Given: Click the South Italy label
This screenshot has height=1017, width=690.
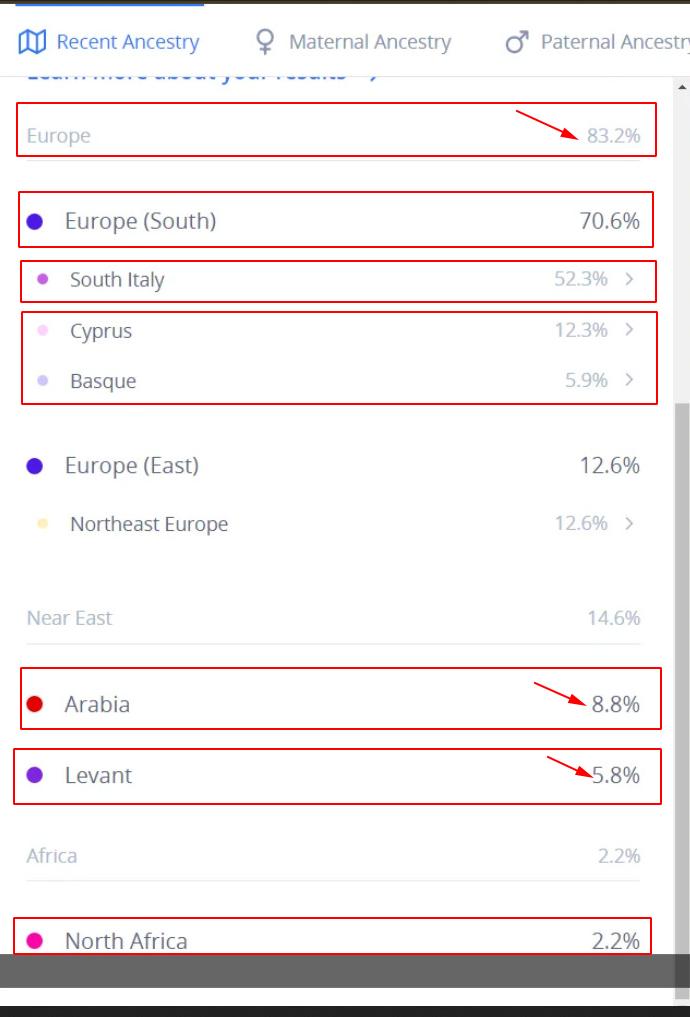Looking at the screenshot, I should tap(117, 280).
